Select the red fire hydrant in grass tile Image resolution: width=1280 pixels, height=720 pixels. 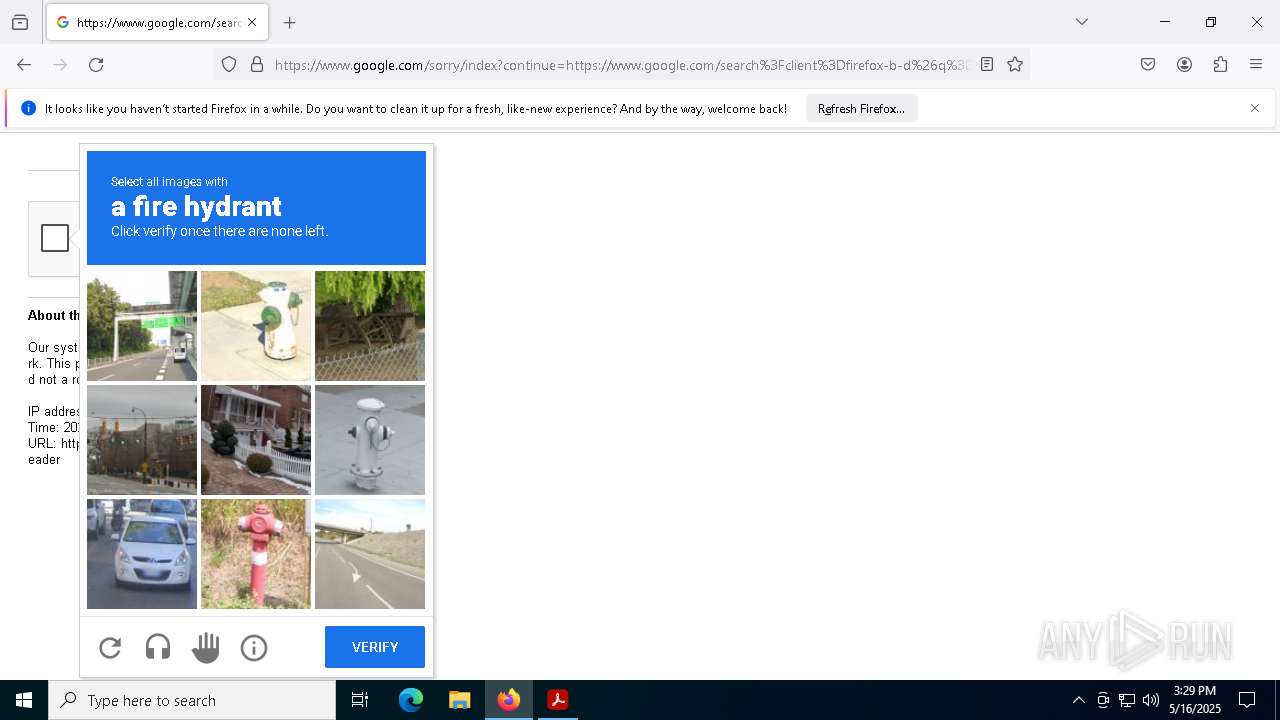(256, 554)
